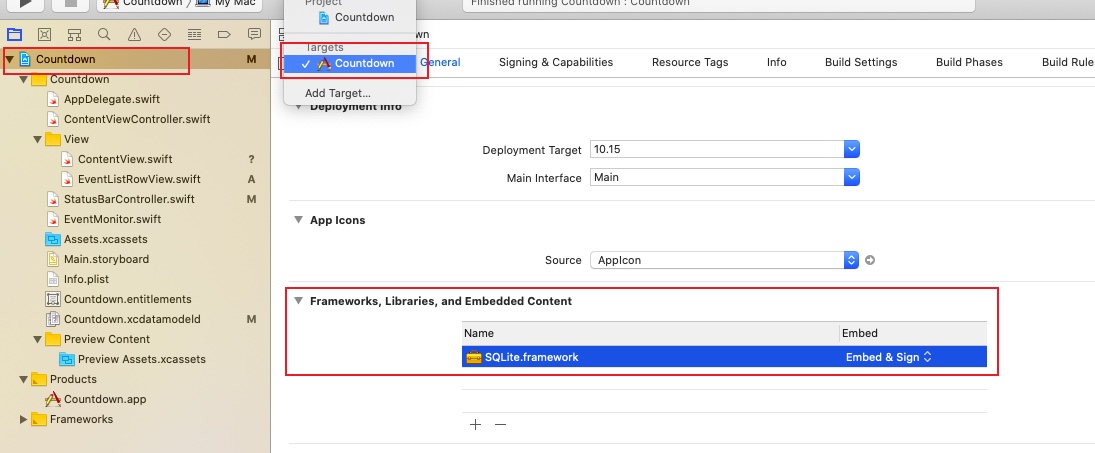1095x453 pixels.
Task: Switch to the Signing & Capabilities tab
Action: tap(555, 62)
